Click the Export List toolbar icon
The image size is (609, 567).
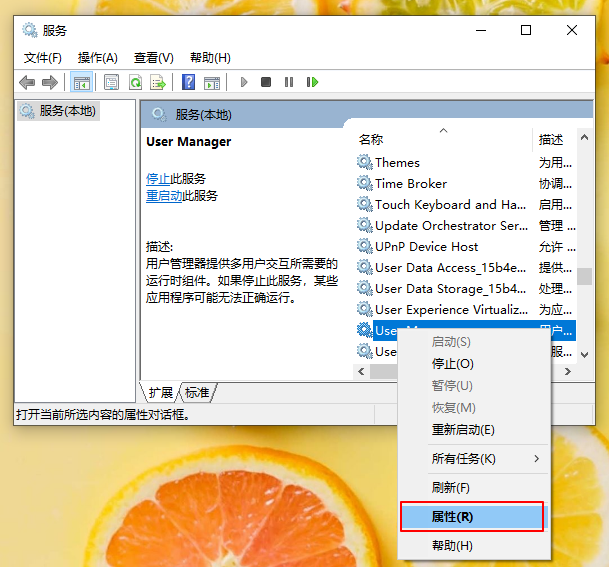[156, 82]
